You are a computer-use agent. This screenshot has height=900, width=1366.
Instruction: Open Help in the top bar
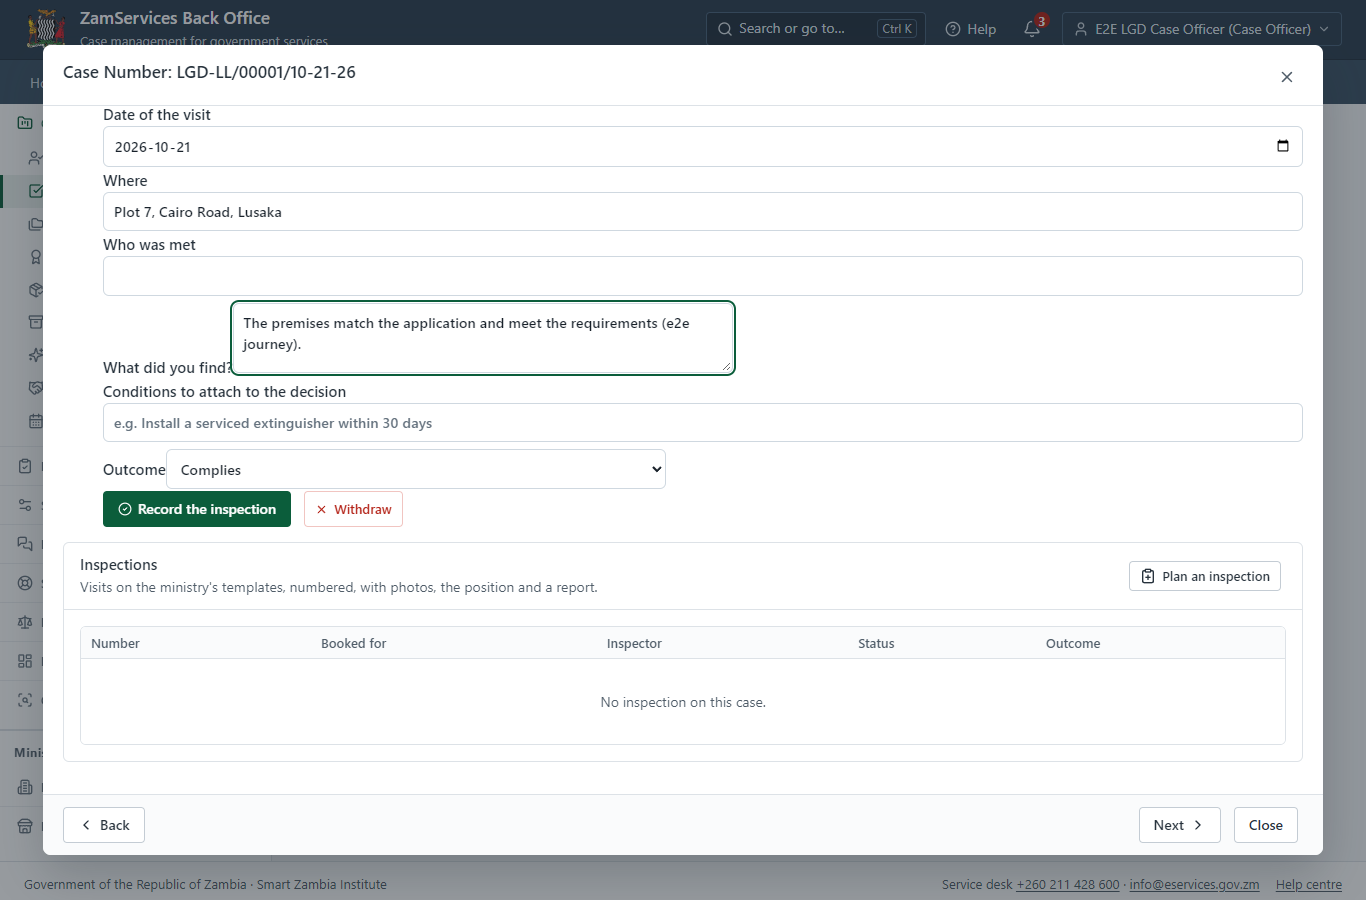(971, 29)
